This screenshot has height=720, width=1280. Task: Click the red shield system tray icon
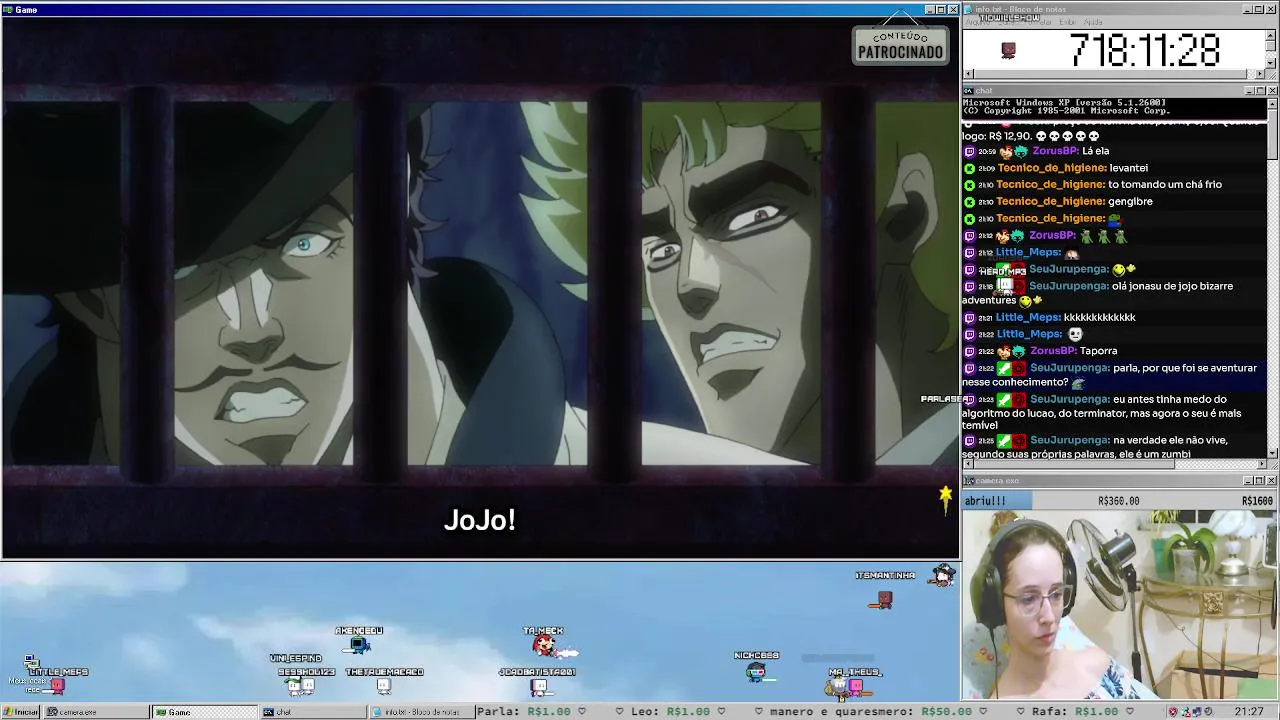click(x=1173, y=712)
